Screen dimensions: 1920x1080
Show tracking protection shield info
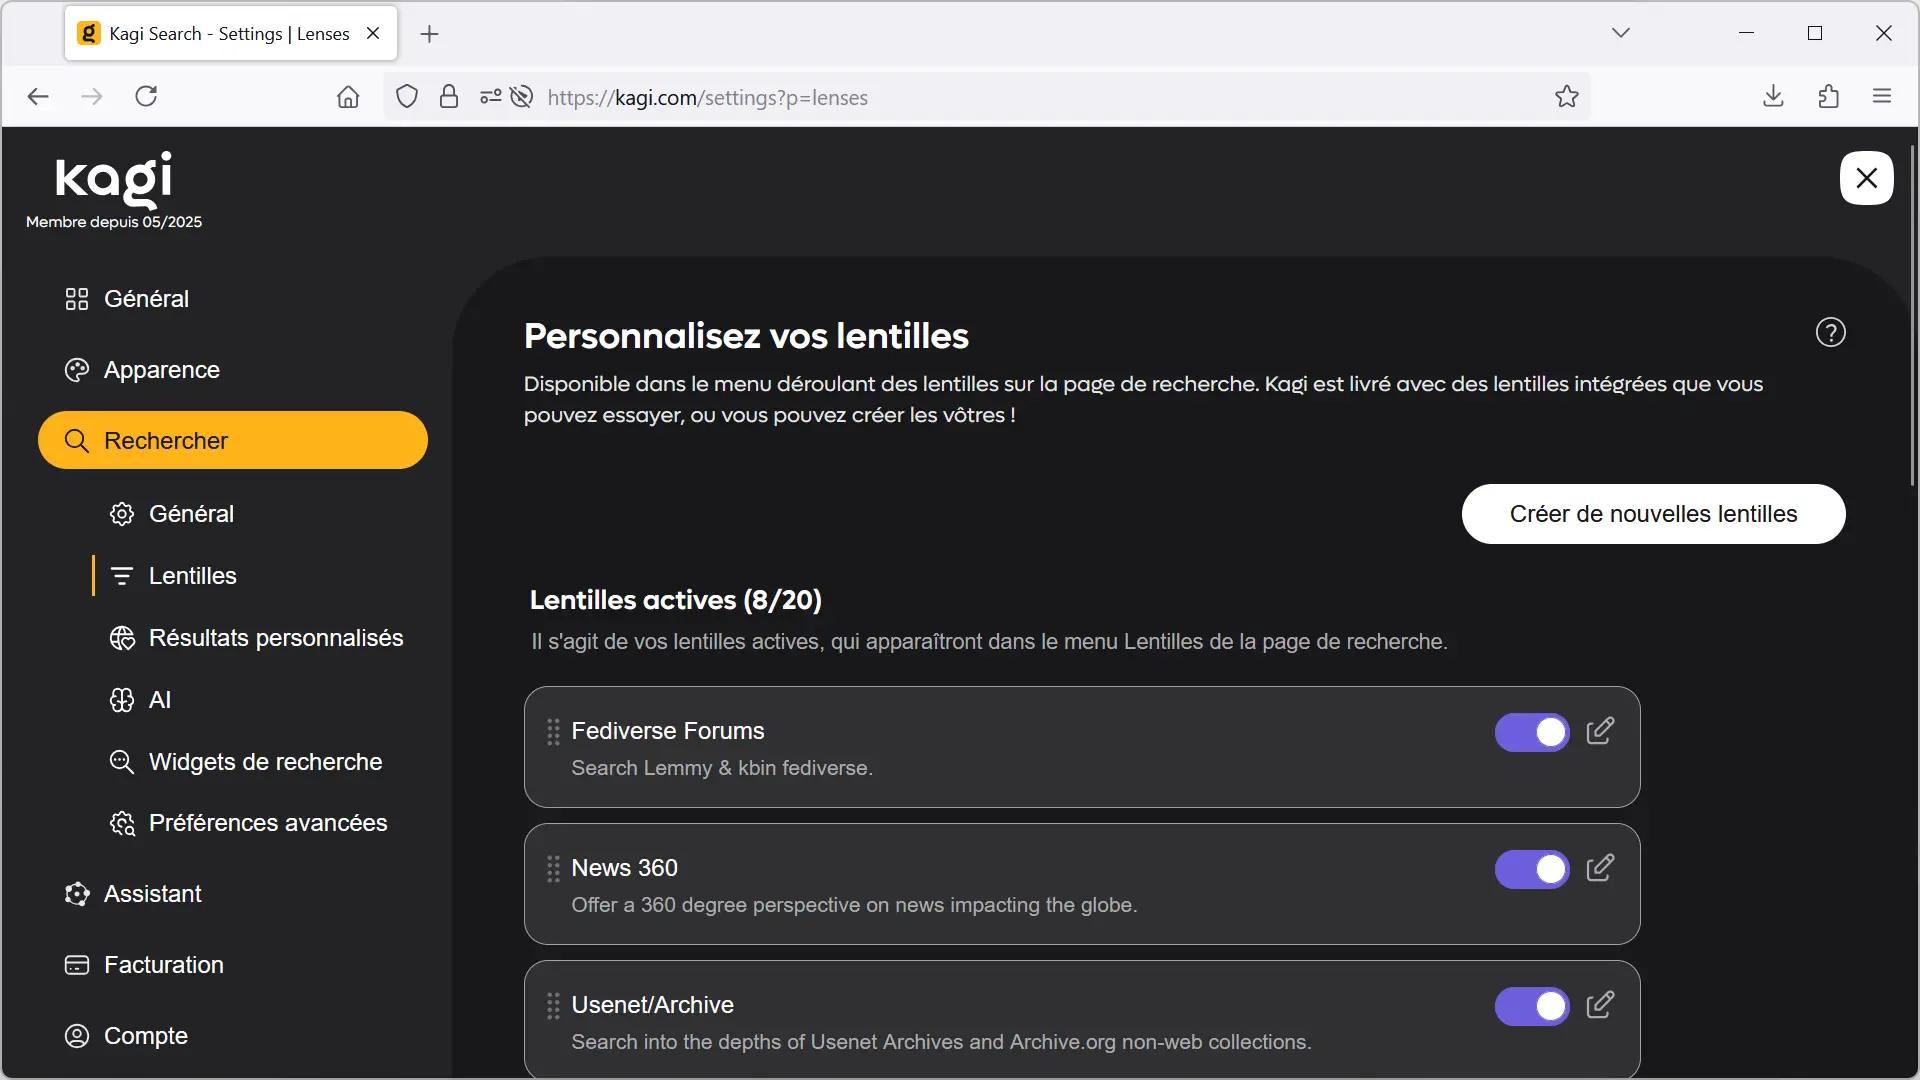click(406, 97)
